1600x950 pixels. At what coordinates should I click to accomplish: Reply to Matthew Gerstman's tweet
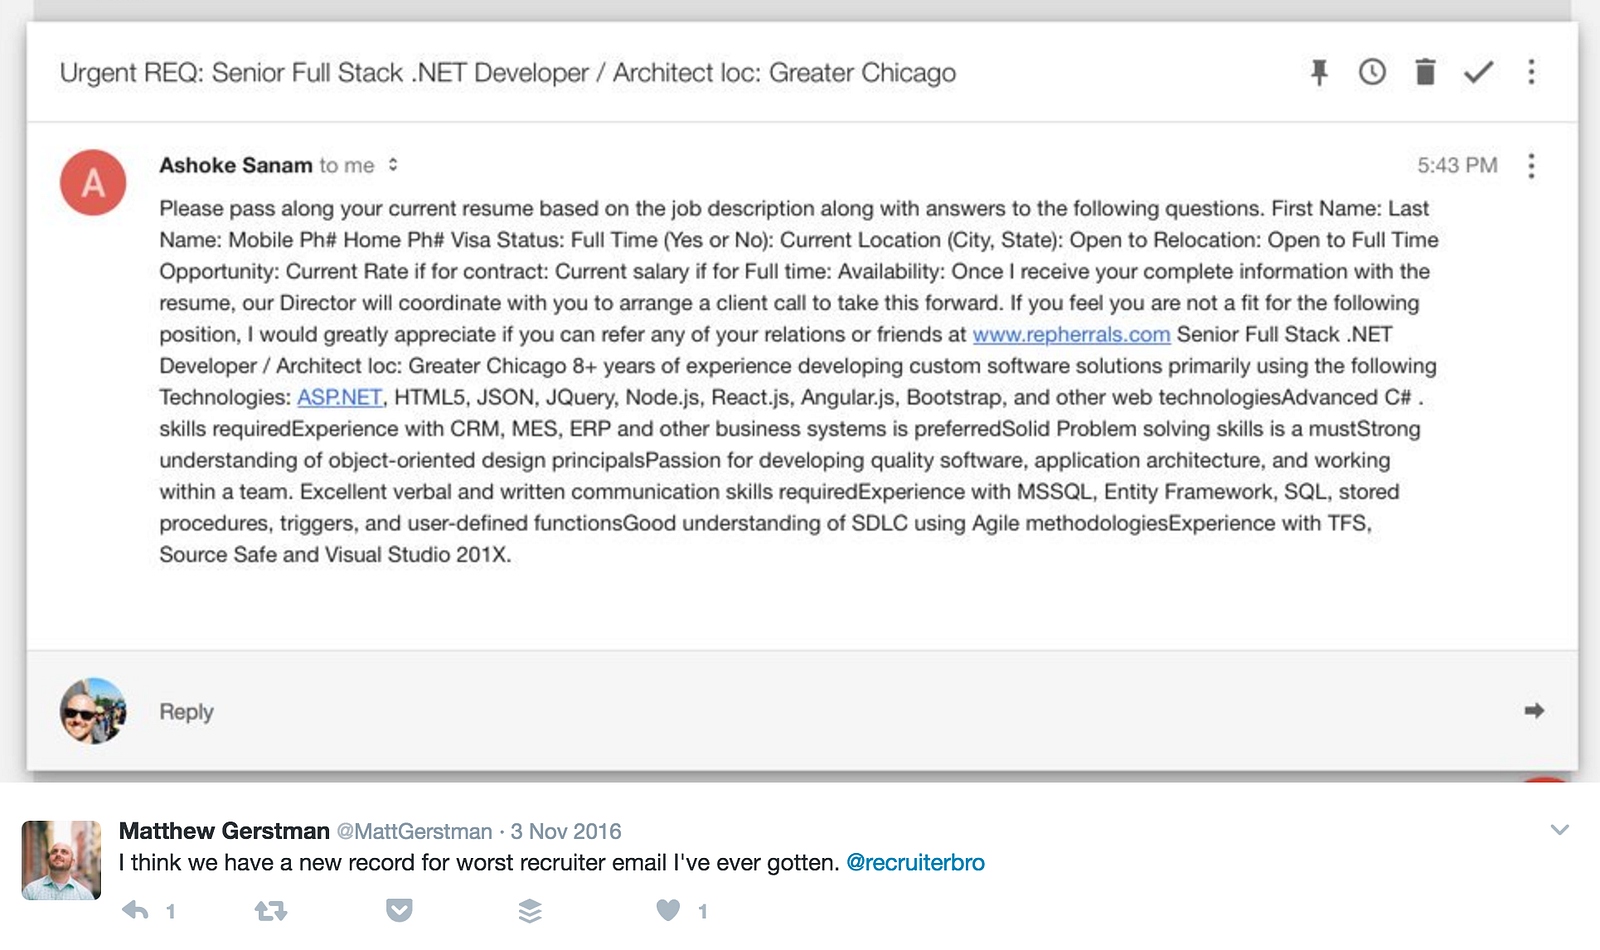pyautogui.click(x=135, y=910)
